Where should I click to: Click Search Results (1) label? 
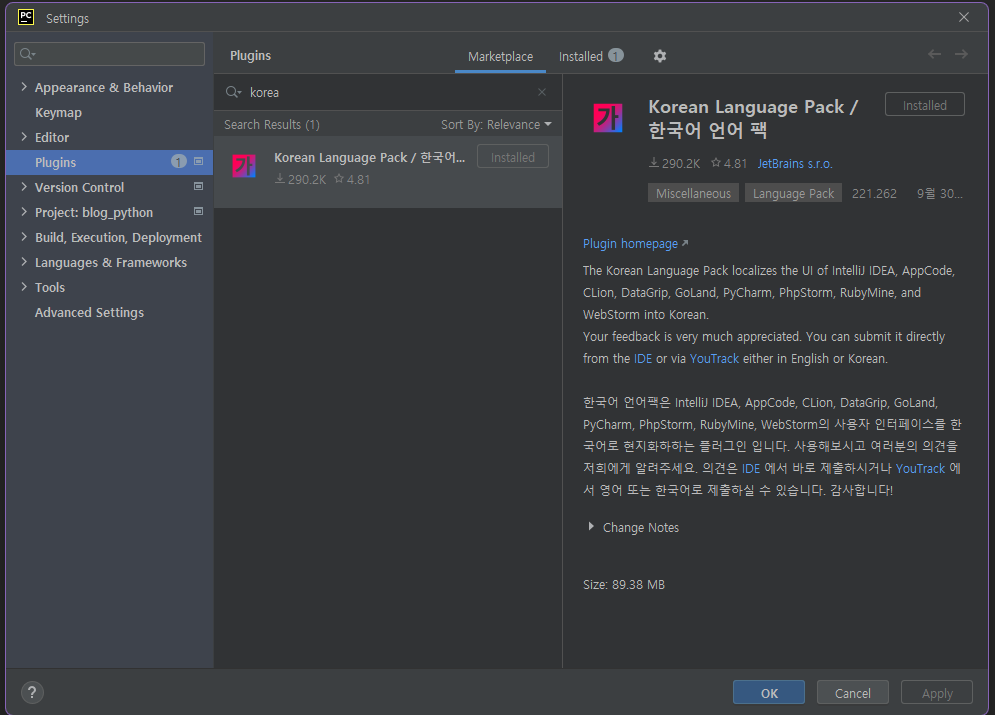[x=272, y=124]
